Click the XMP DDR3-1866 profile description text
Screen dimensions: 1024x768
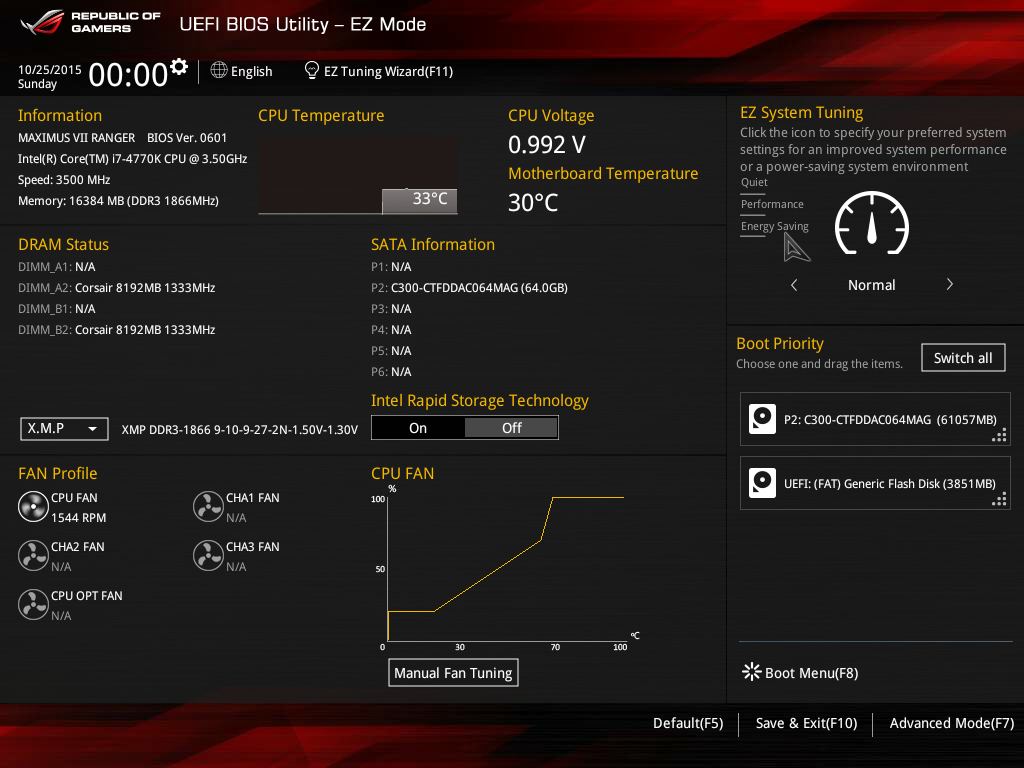pos(240,430)
